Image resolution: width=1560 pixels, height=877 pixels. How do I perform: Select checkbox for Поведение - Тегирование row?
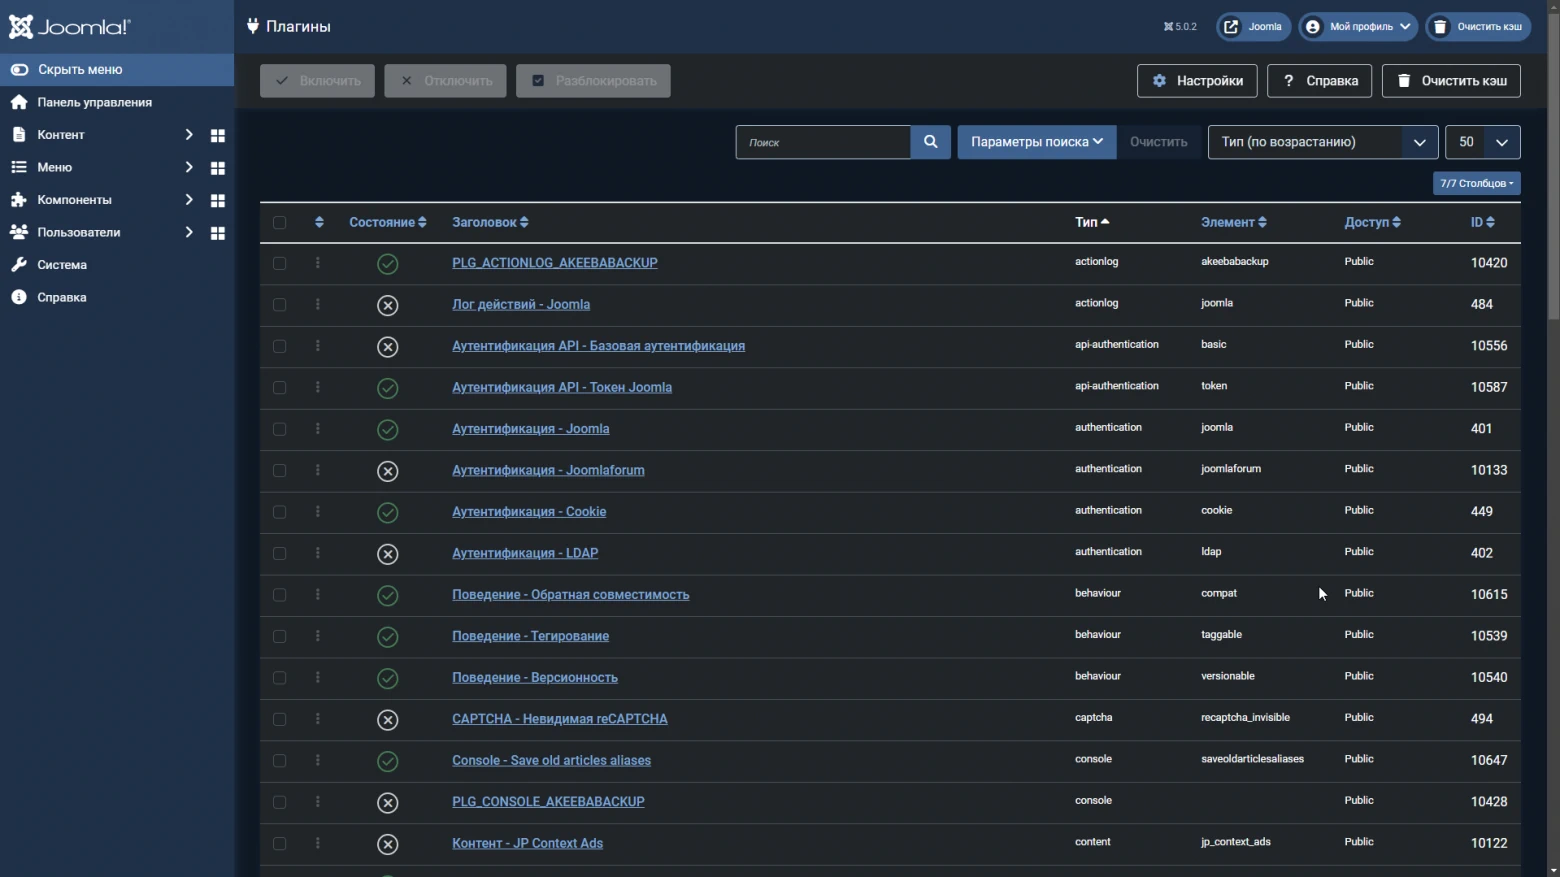pos(279,637)
